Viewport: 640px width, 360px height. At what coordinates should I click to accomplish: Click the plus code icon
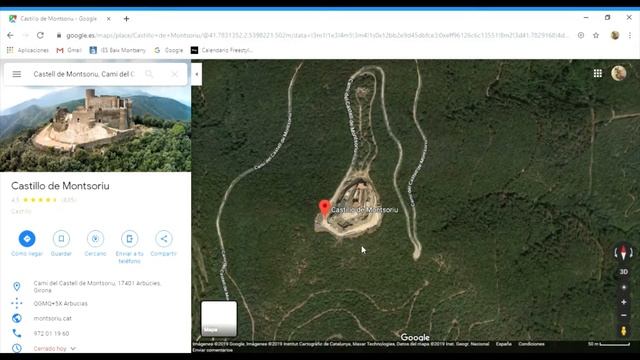17,303
